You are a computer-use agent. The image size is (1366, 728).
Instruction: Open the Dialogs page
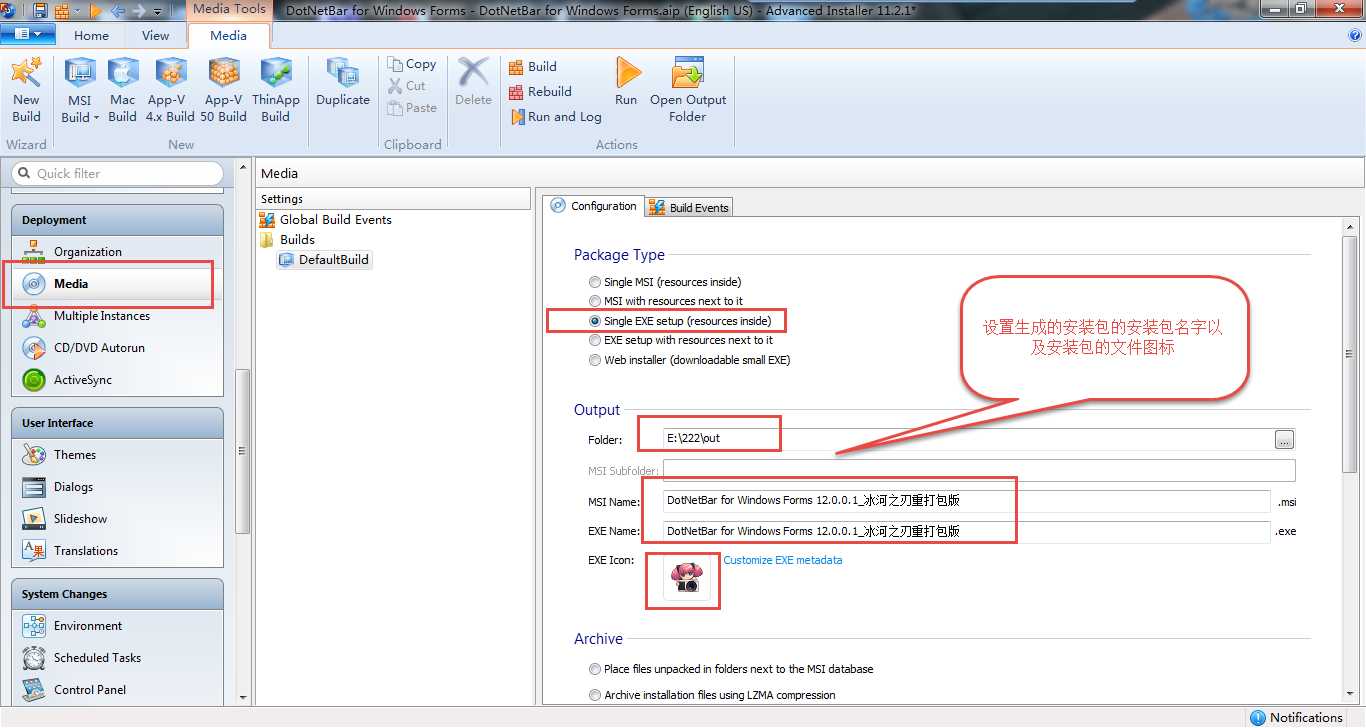point(117,487)
